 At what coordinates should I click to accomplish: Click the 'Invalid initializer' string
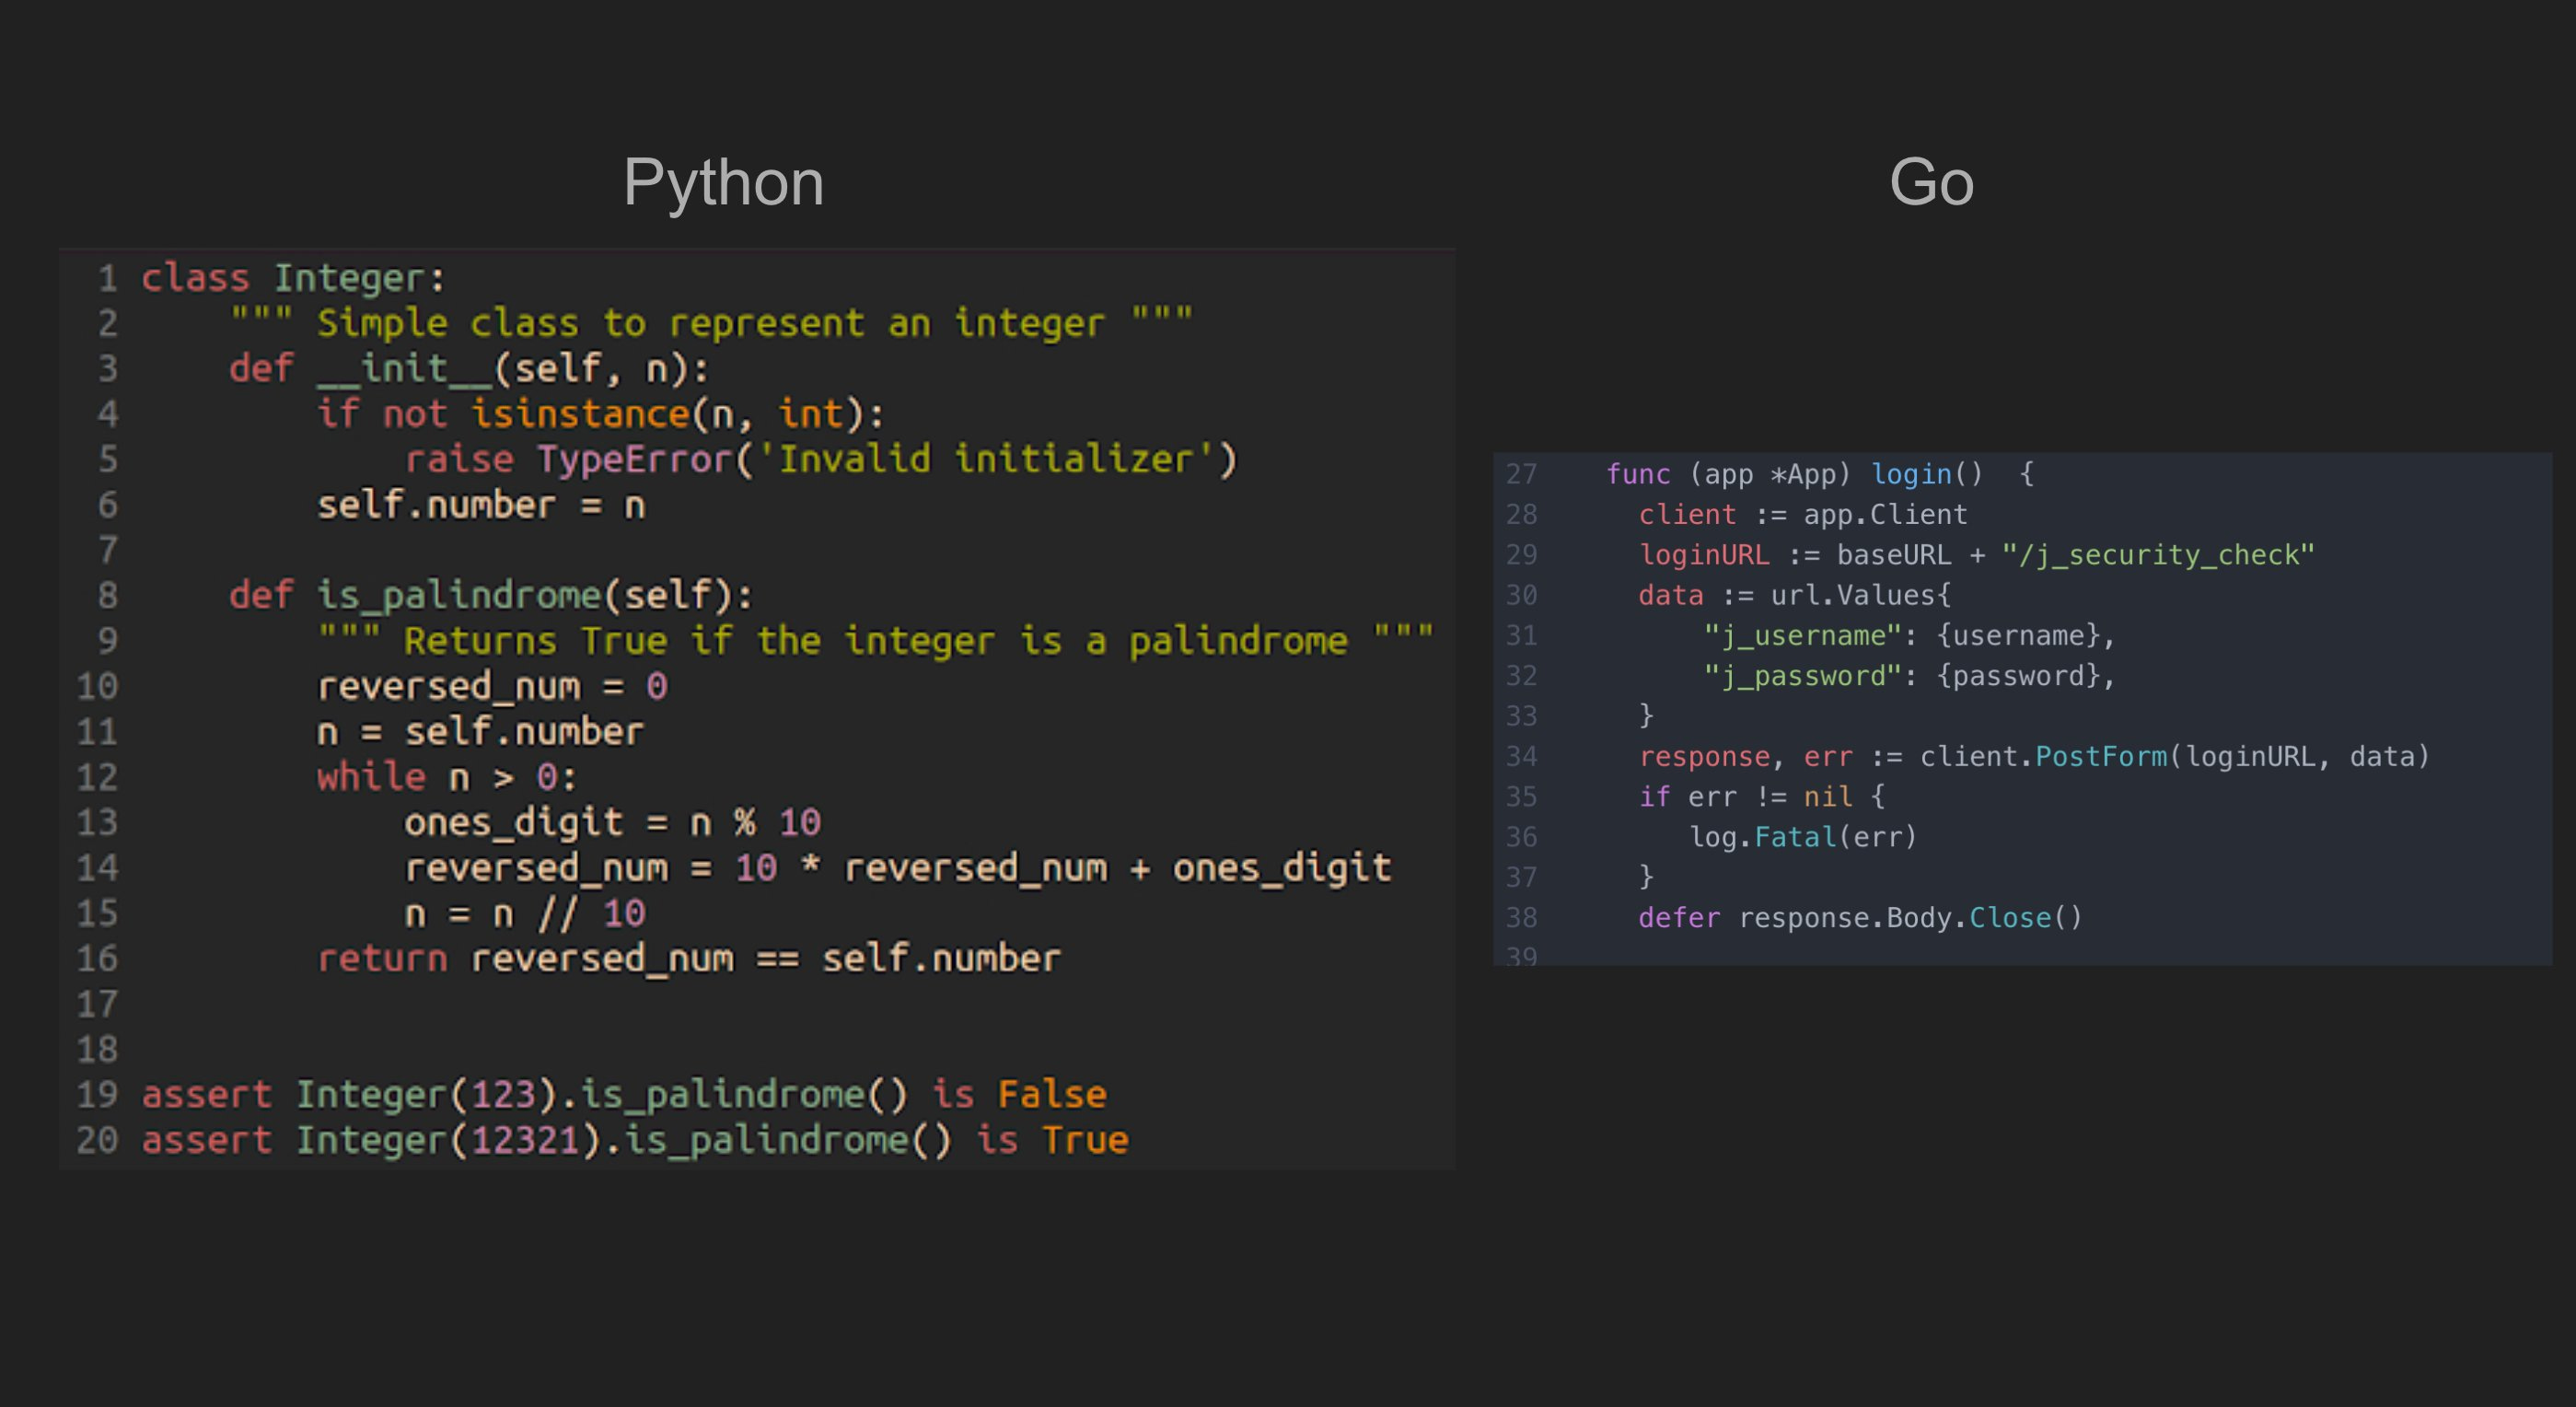[985, 460]
